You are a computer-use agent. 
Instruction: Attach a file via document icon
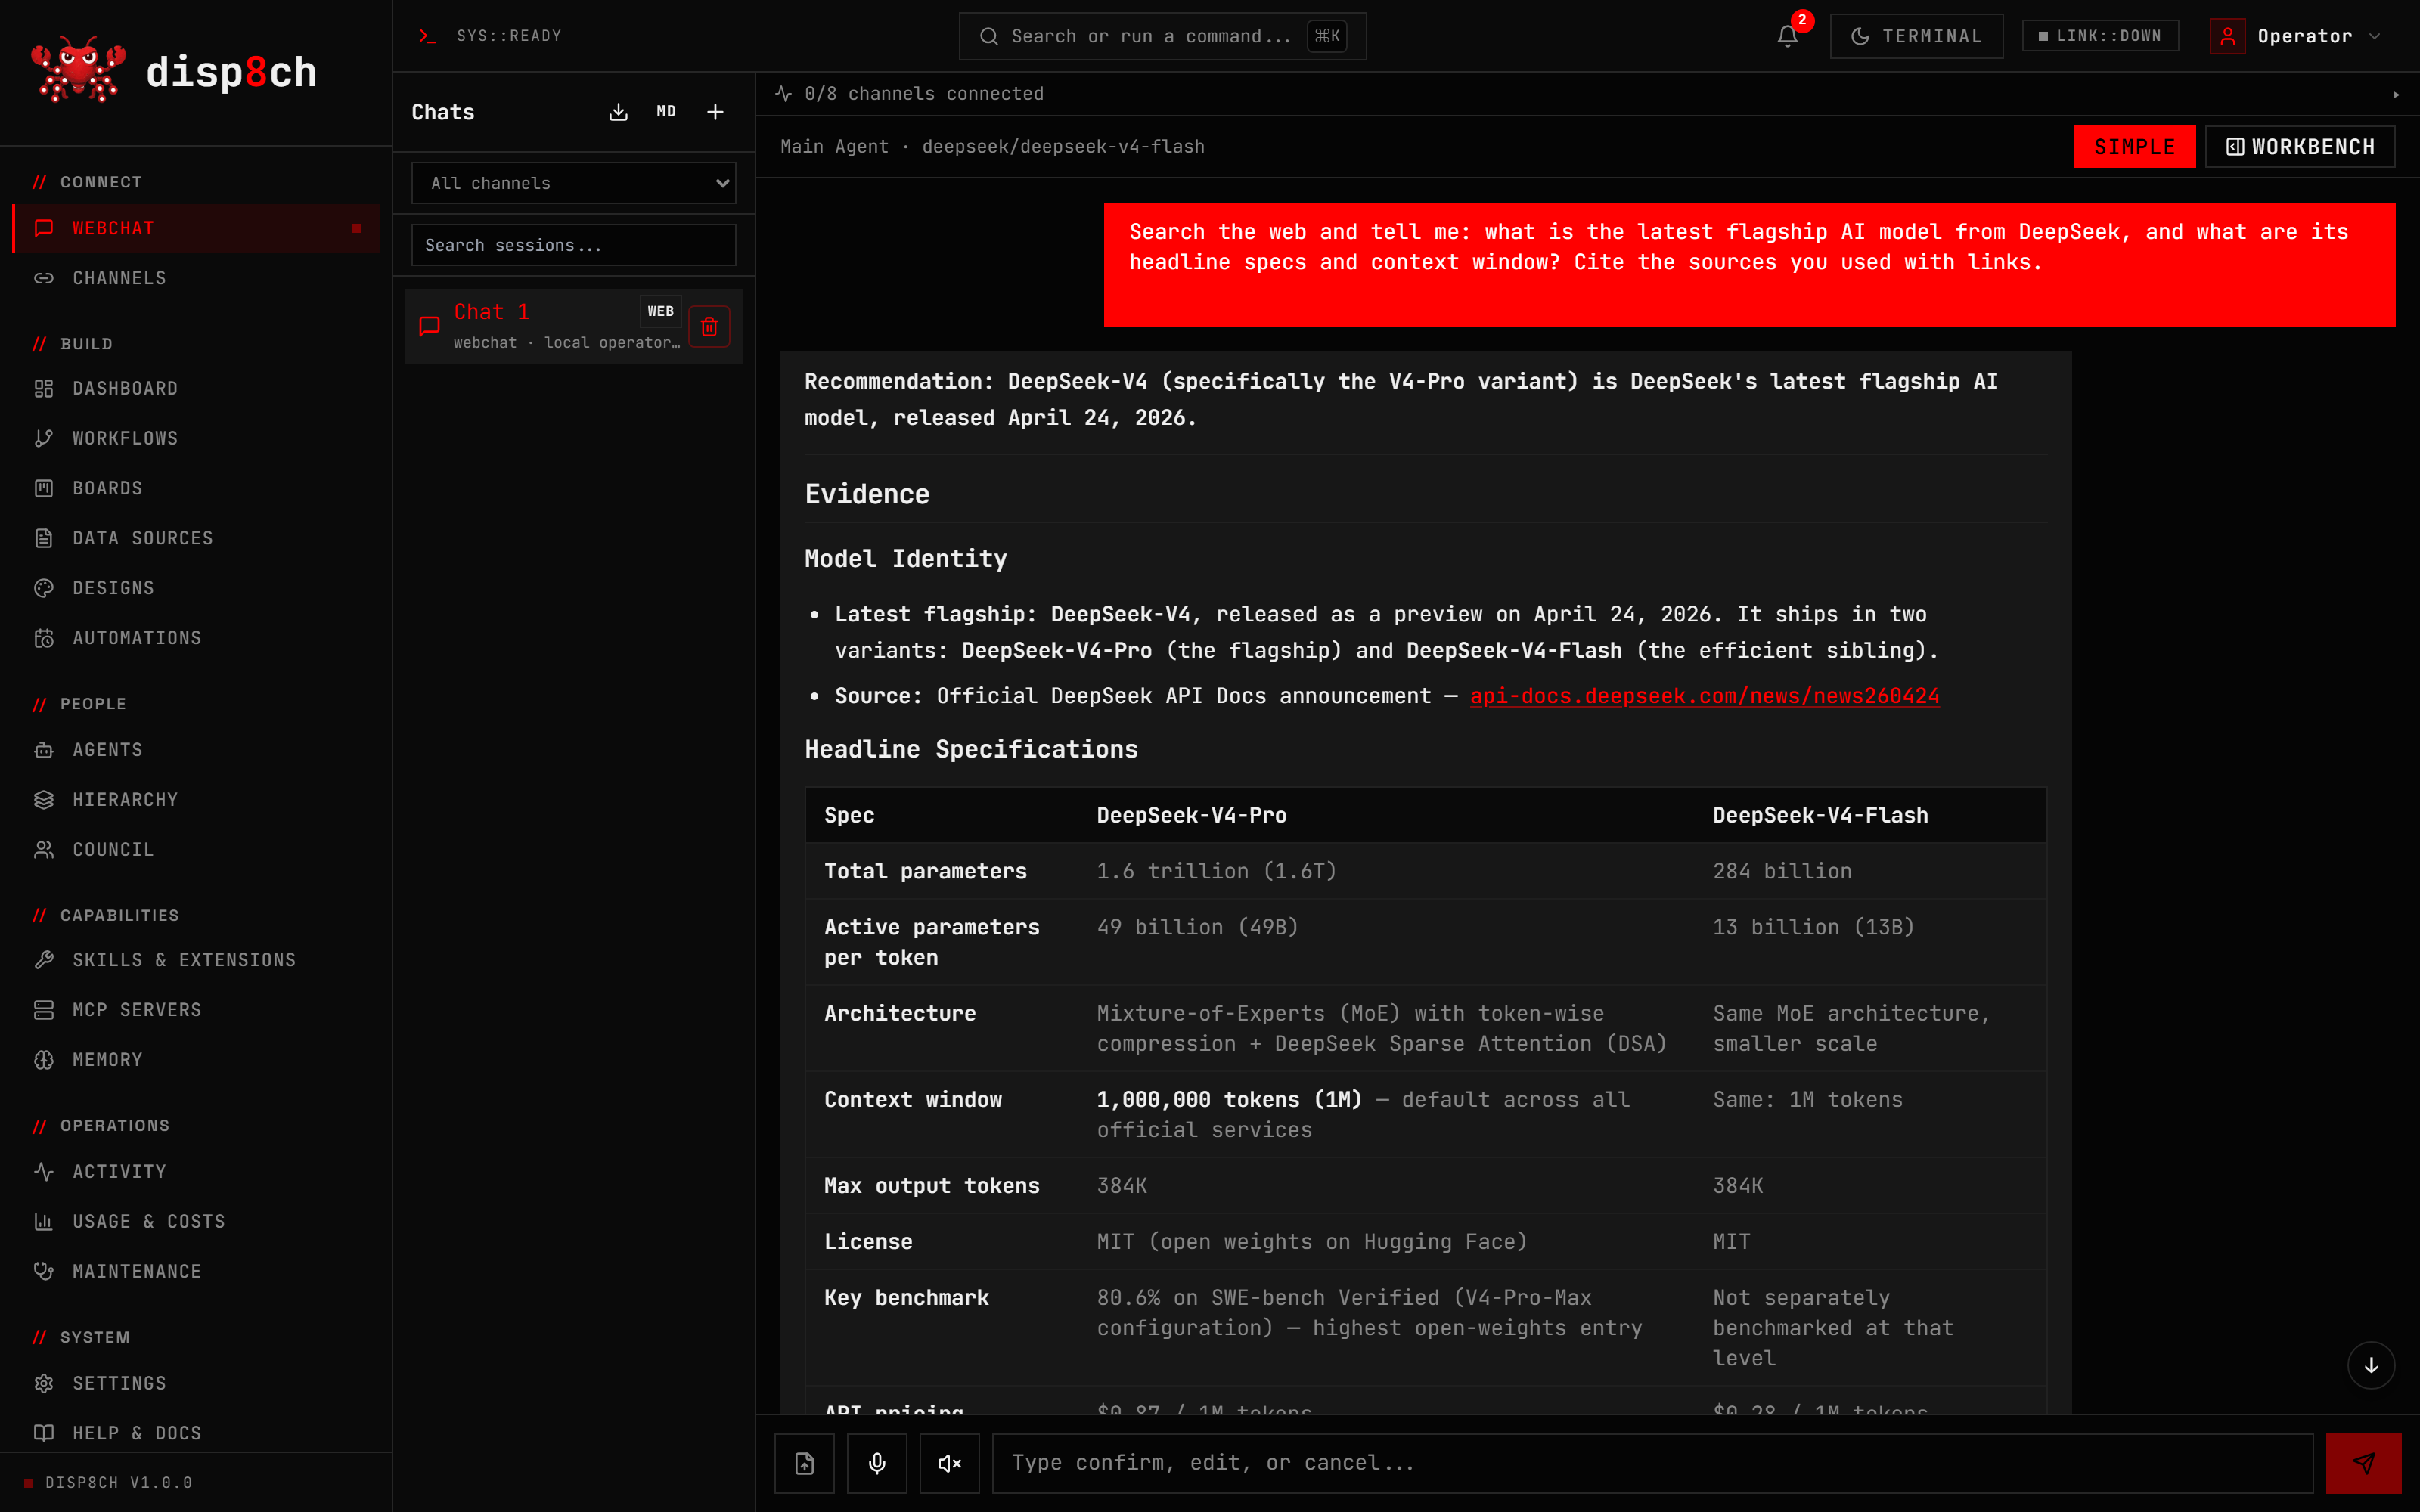point(804,1463)
